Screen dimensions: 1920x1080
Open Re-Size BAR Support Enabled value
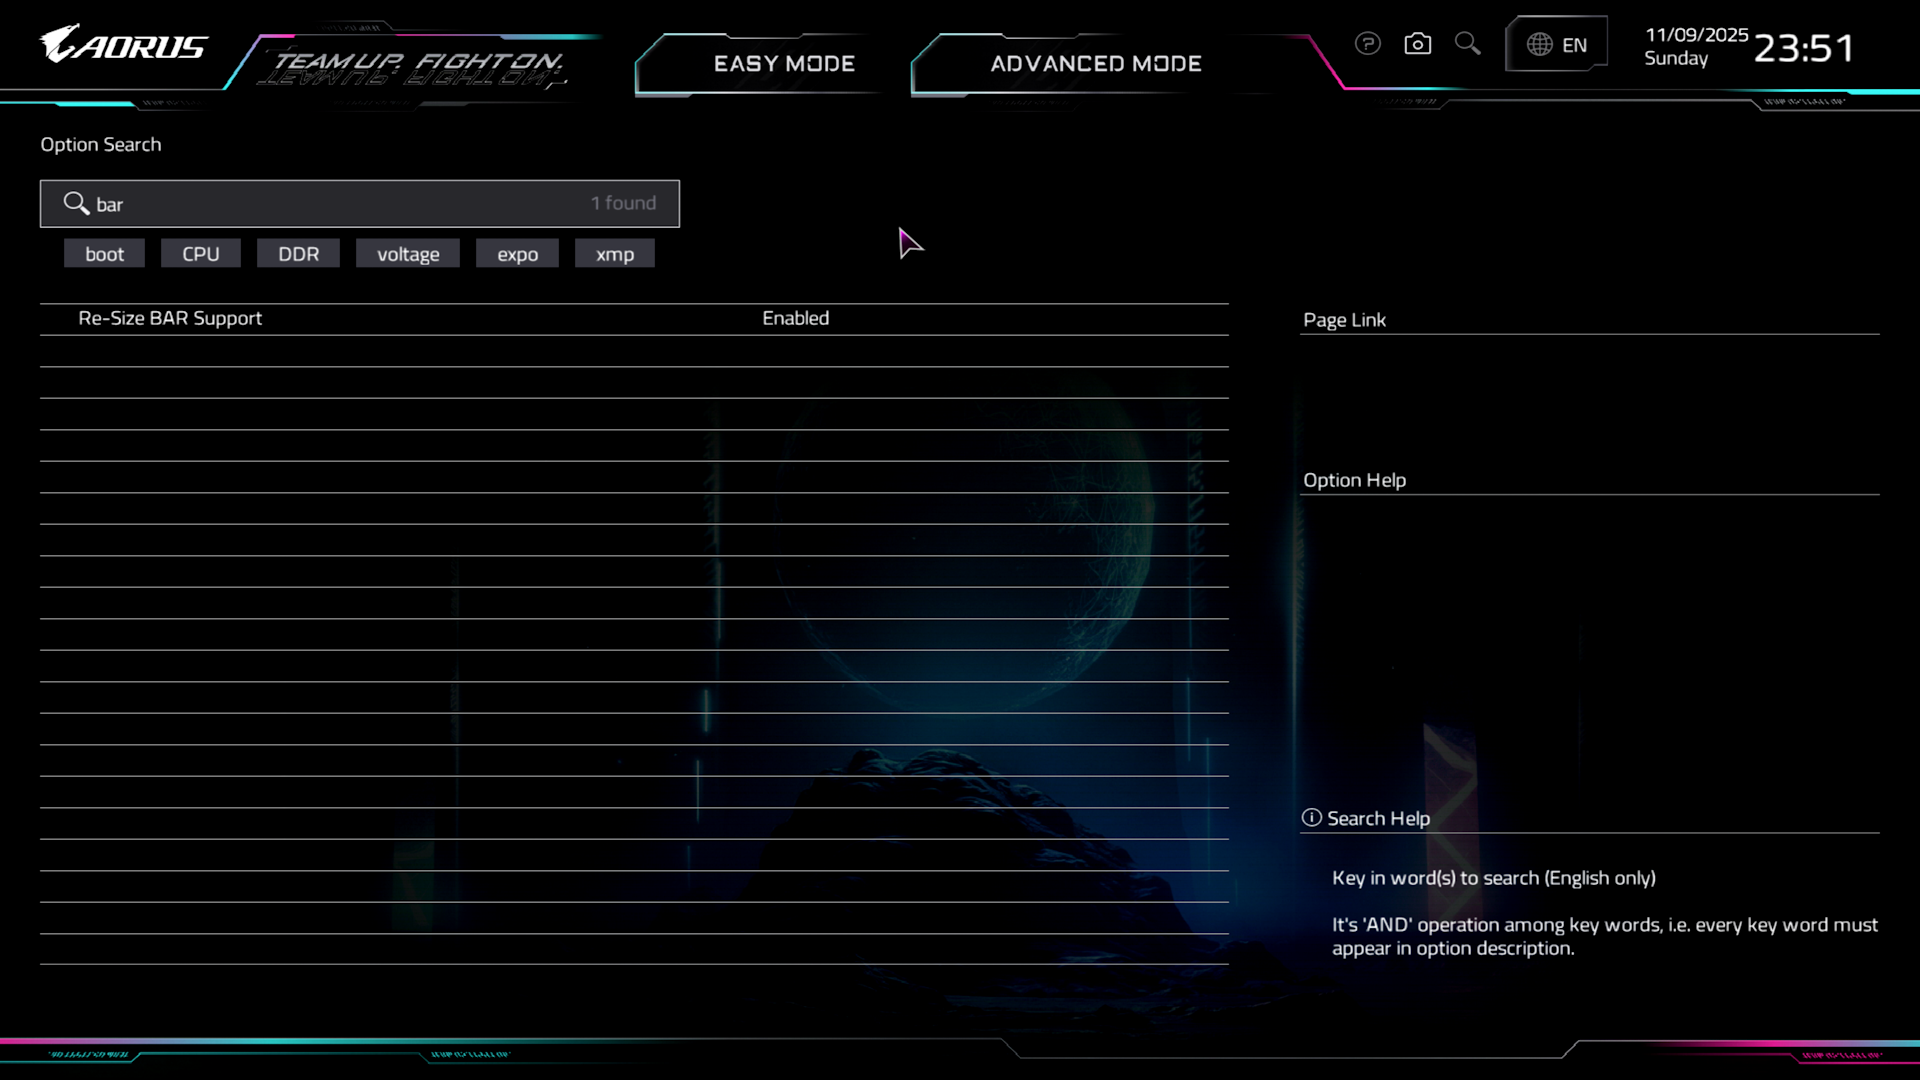(x=795, y=318)
